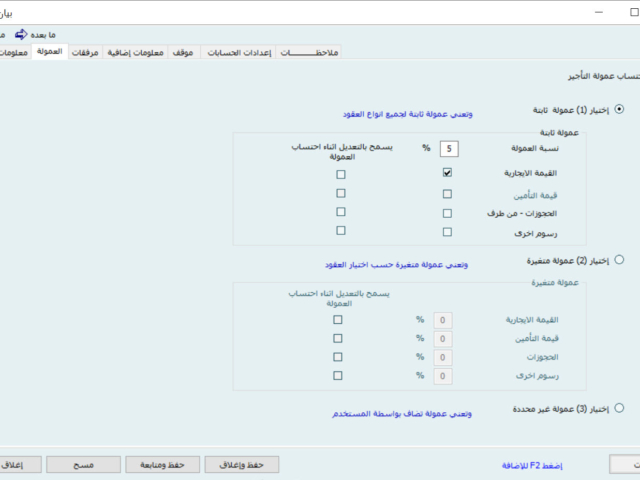This screenshot has height=480, width=640.
Task: Select option (2) 'عمولة متغيرة' radio button
Action: coord(619,260)
